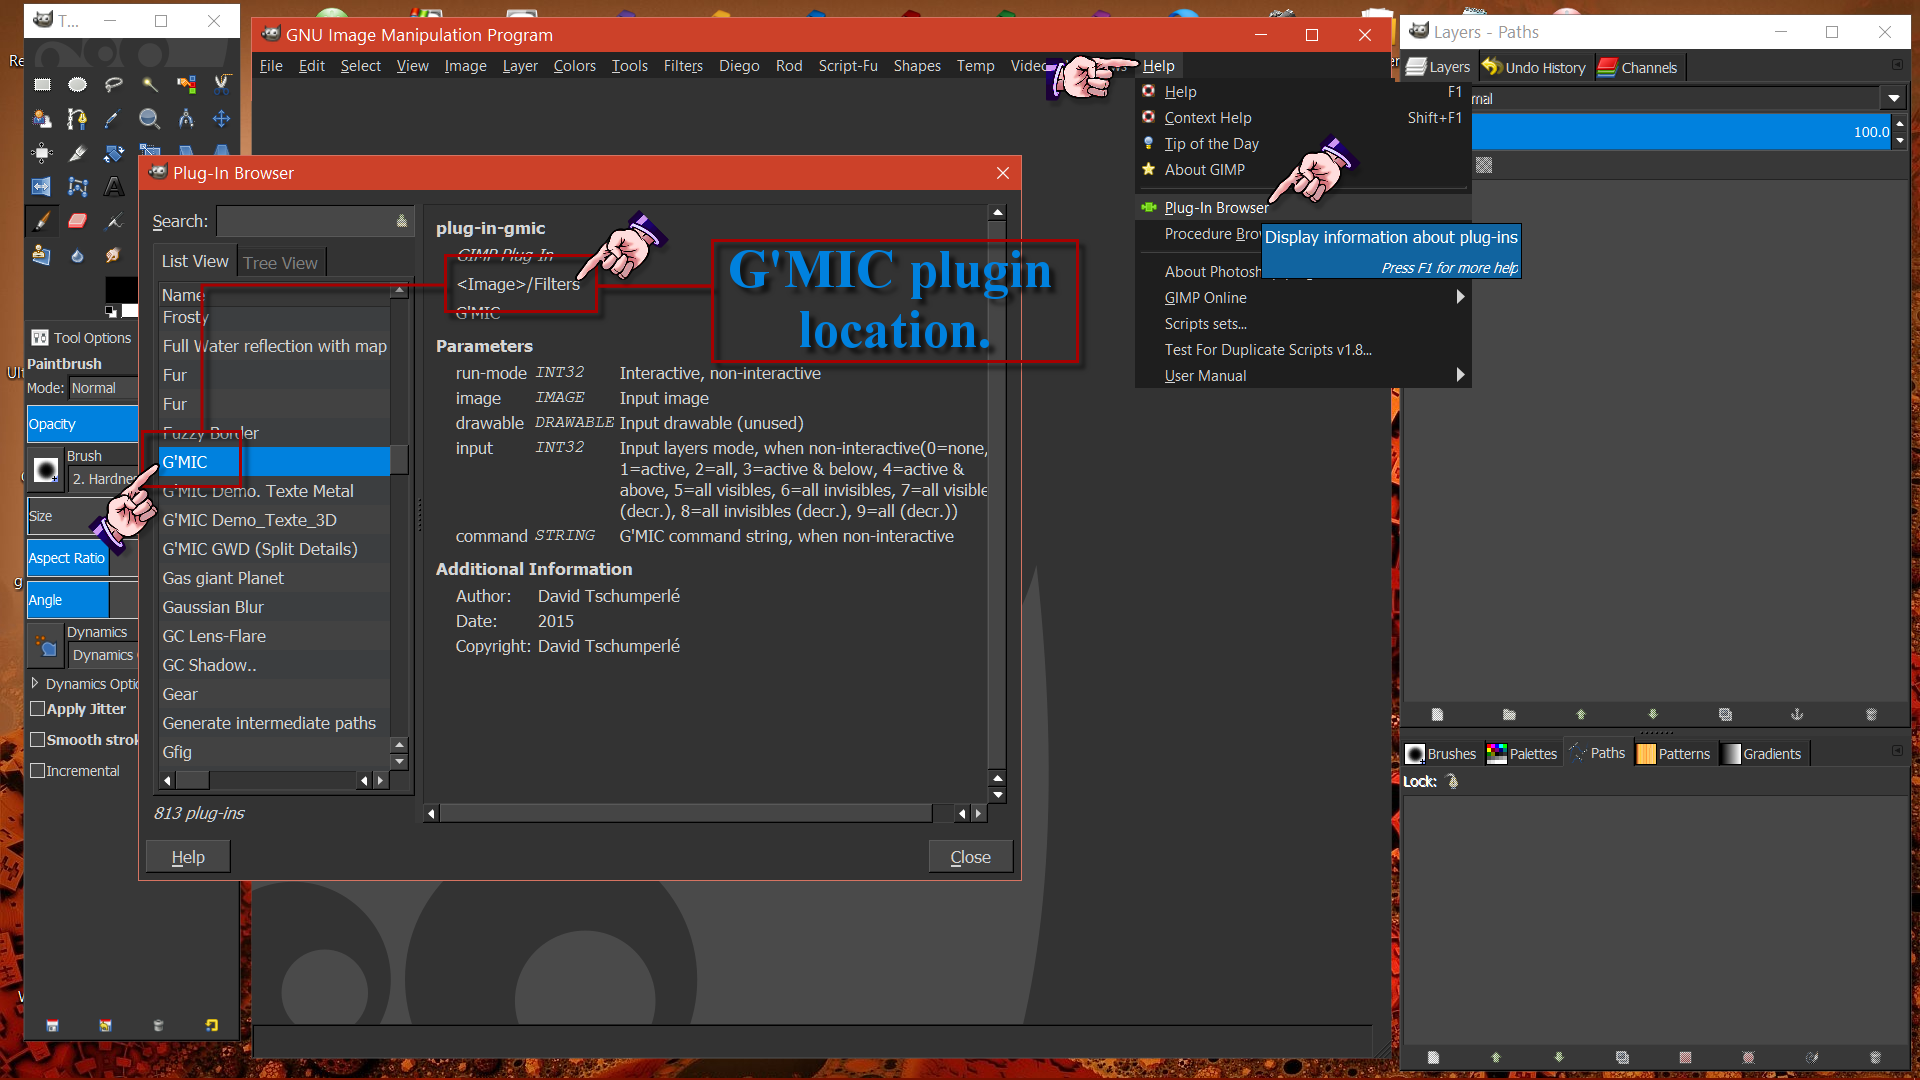
Task: Select the Move tool
Action: (x=222, y=119)
